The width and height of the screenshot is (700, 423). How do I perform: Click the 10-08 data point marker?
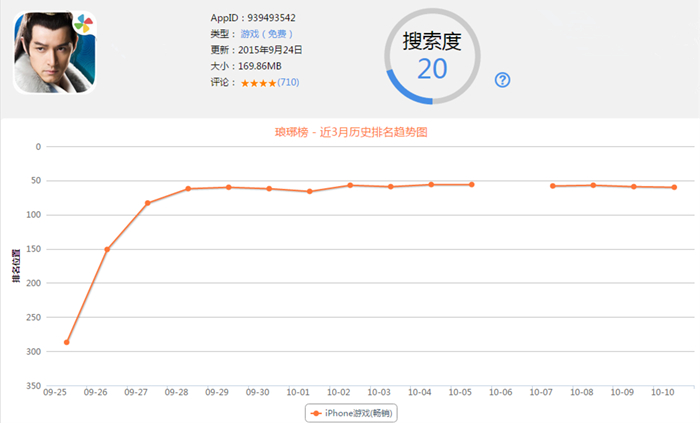pos(593,185)
